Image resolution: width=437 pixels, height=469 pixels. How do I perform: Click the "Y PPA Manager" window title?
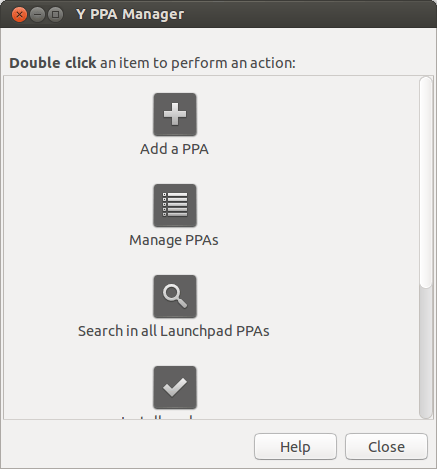(x=130, y=14)
